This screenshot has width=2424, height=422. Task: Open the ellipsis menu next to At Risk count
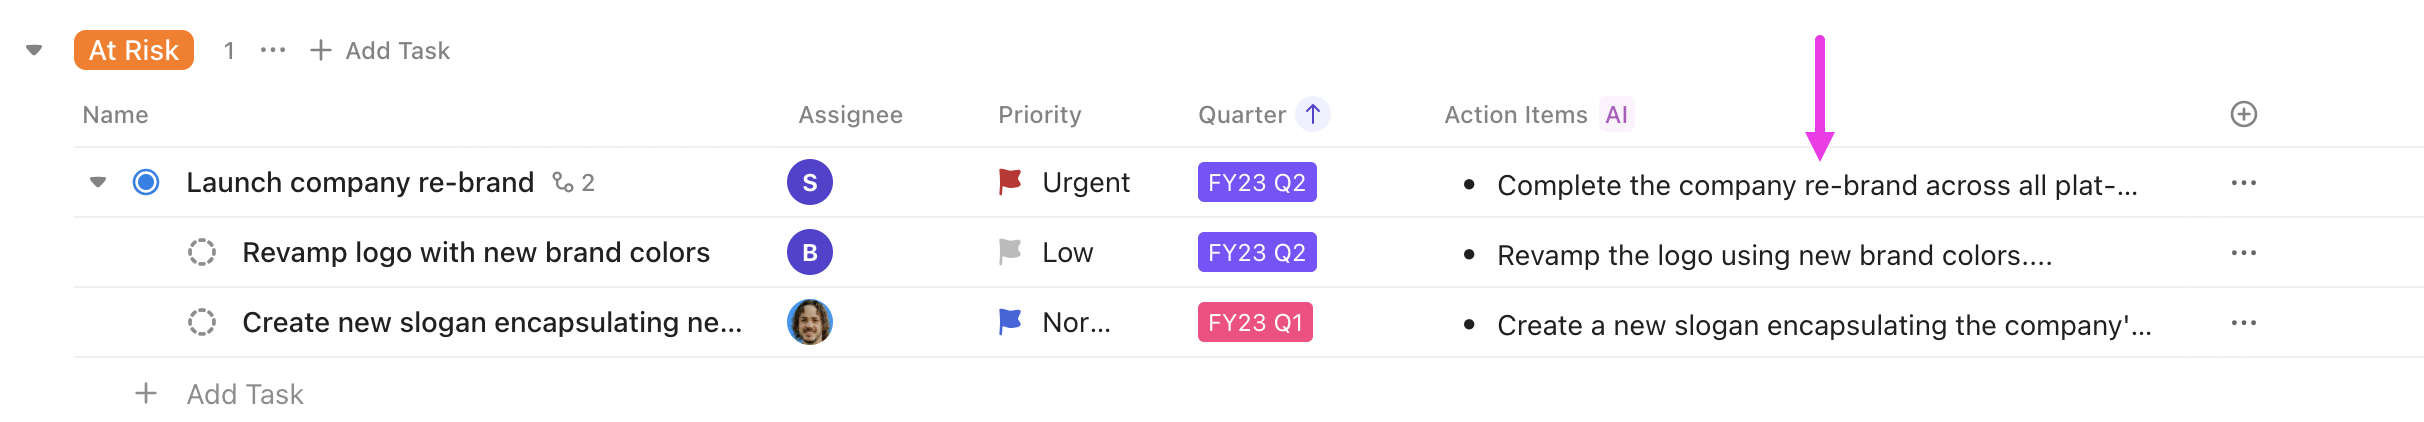coord(272,50)
